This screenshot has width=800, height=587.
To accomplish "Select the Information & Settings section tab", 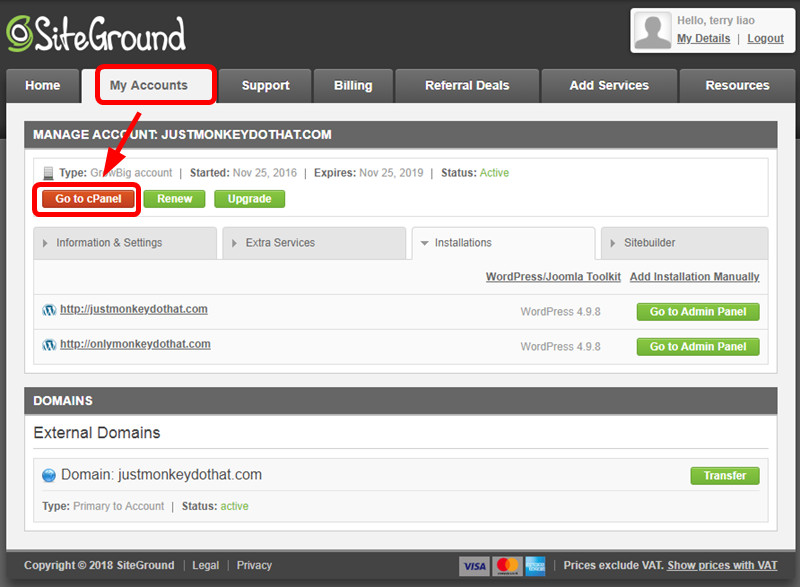I will [x=125, y=243].
